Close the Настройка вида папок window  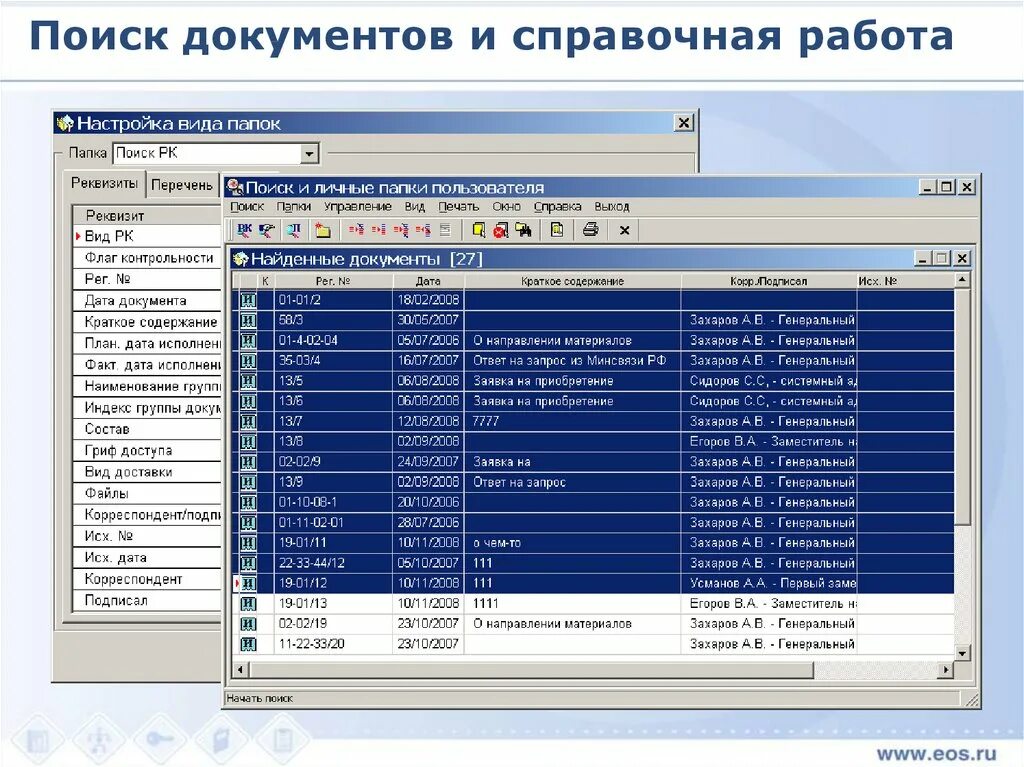point(683,122)
